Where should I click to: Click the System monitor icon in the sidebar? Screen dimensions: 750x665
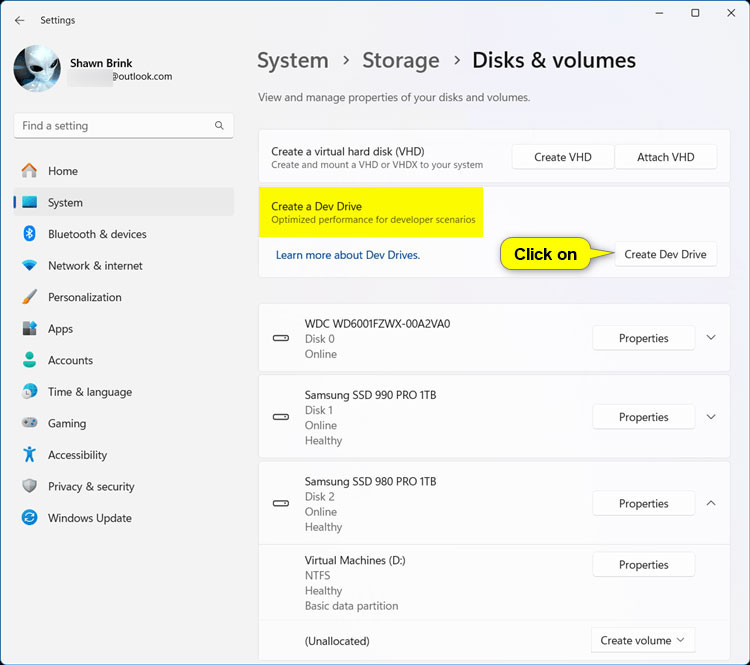coord(29,202)
